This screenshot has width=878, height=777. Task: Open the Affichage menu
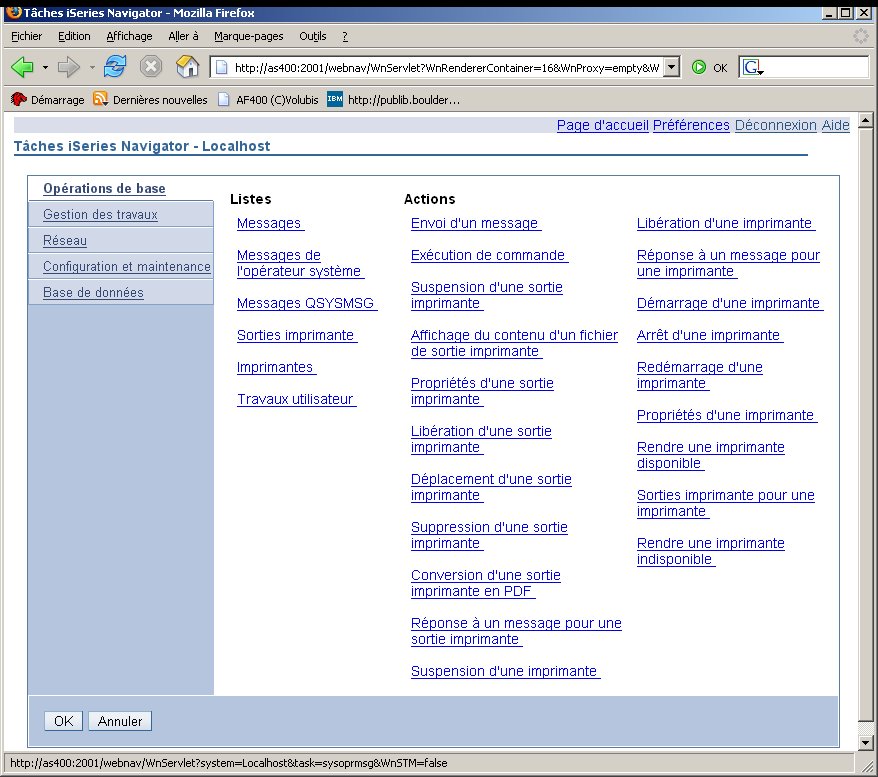(129, 36)
